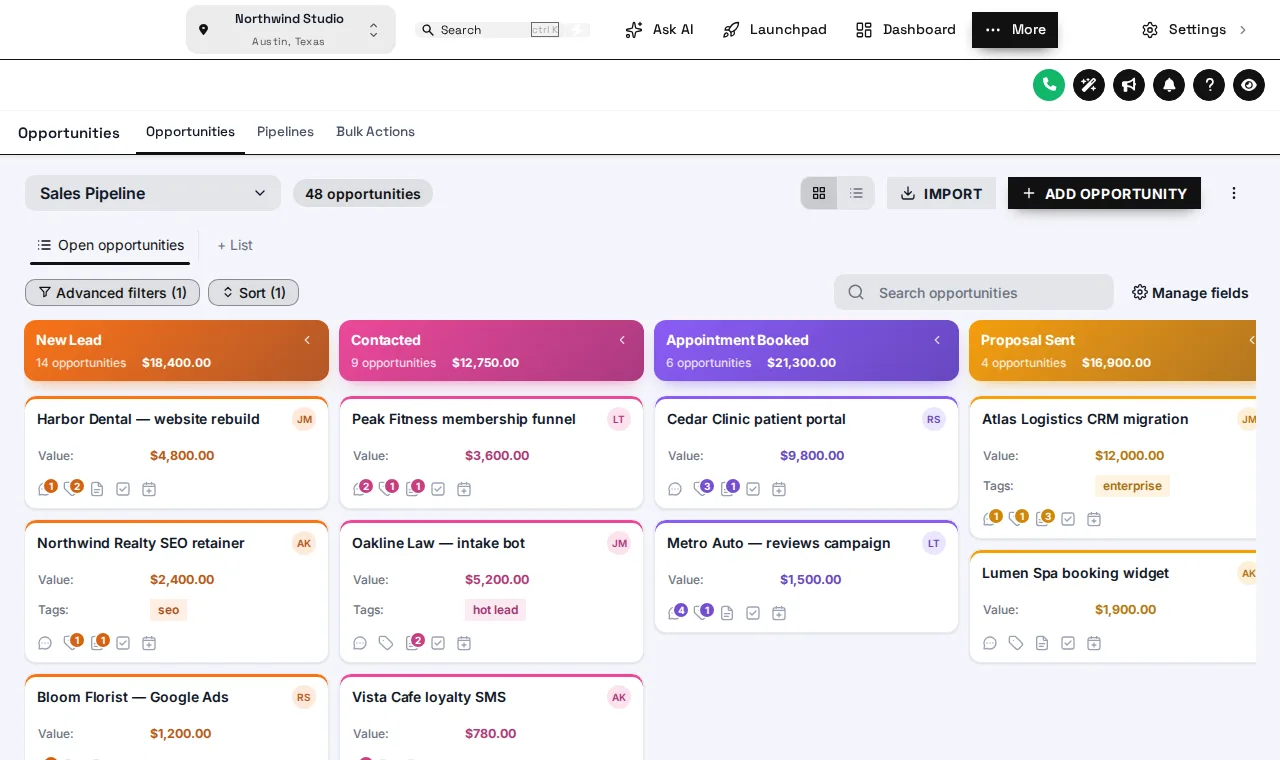Check the task box on Metro Auto card
1280x760 pixels.
click(753, 613)
